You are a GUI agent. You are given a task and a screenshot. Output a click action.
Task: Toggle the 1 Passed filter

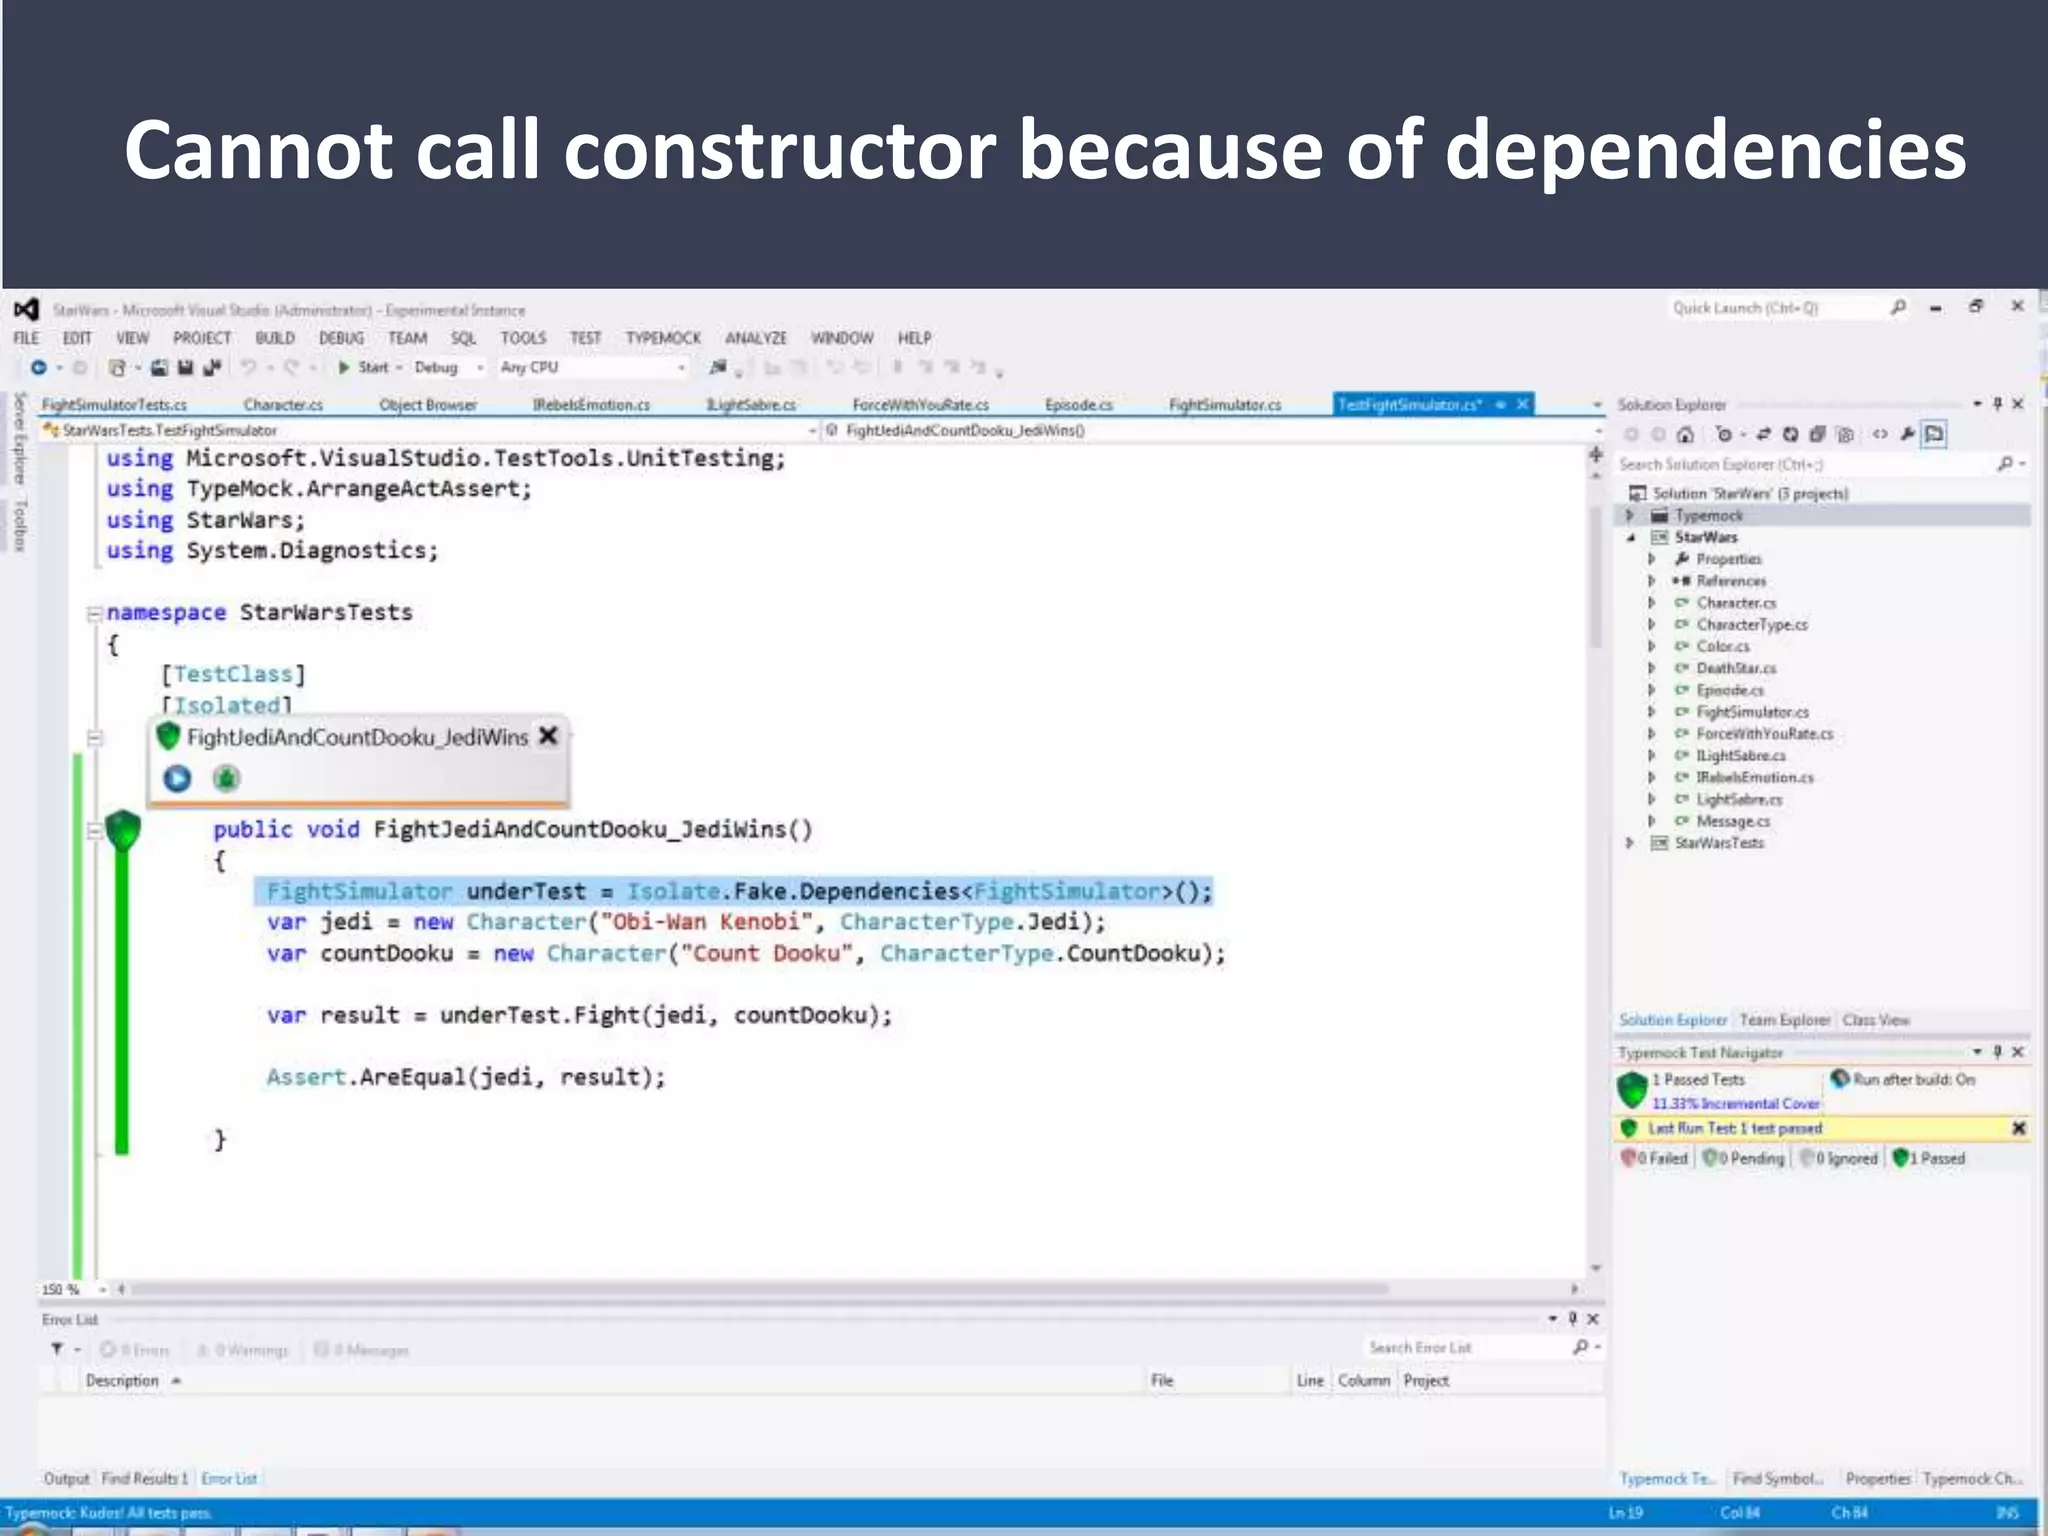coord(1929,1158)
